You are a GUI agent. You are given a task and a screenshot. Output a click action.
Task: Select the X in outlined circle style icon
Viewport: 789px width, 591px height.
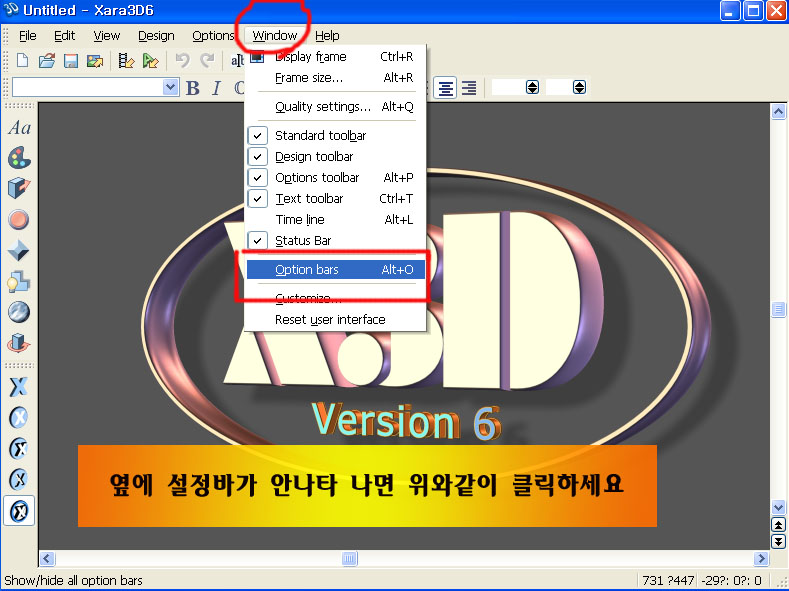coord(19,449)
